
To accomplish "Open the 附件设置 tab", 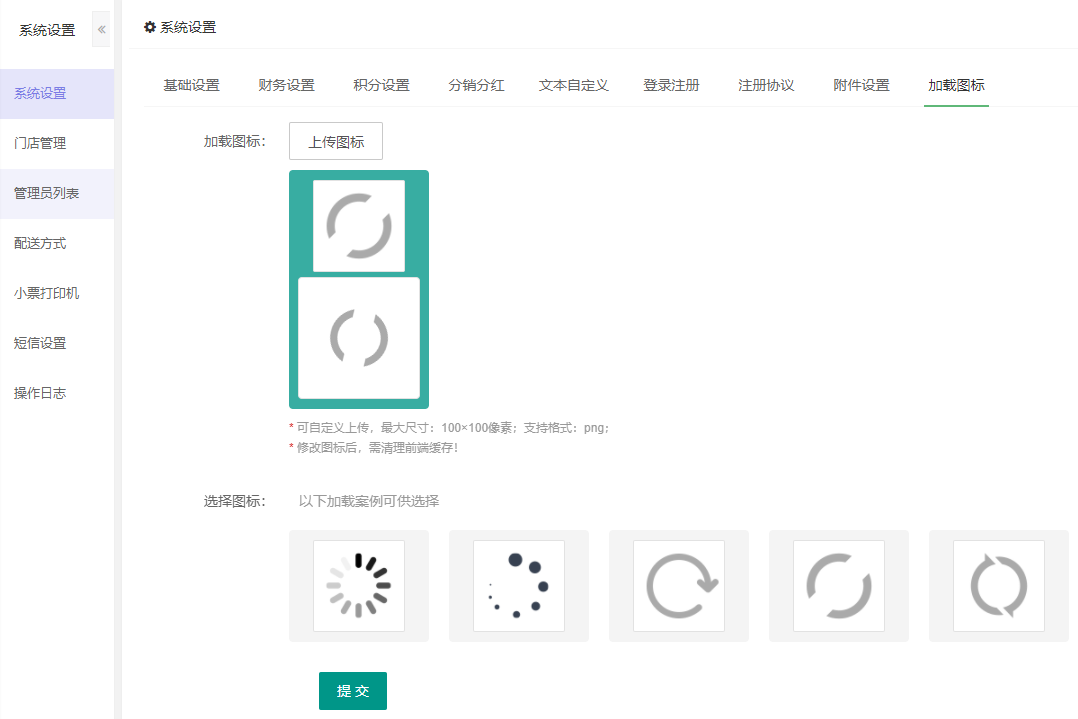I will coord(861,85).
